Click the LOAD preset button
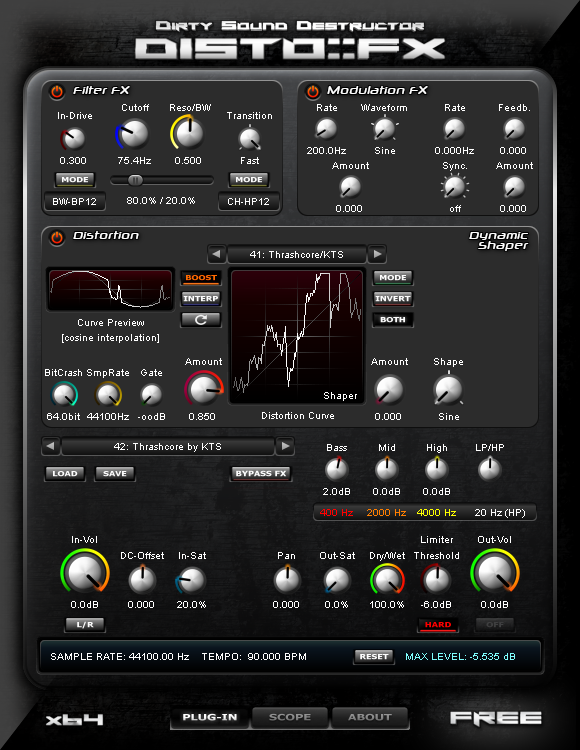The width and height of the screenshot is (580, 750). pos(65,474)
